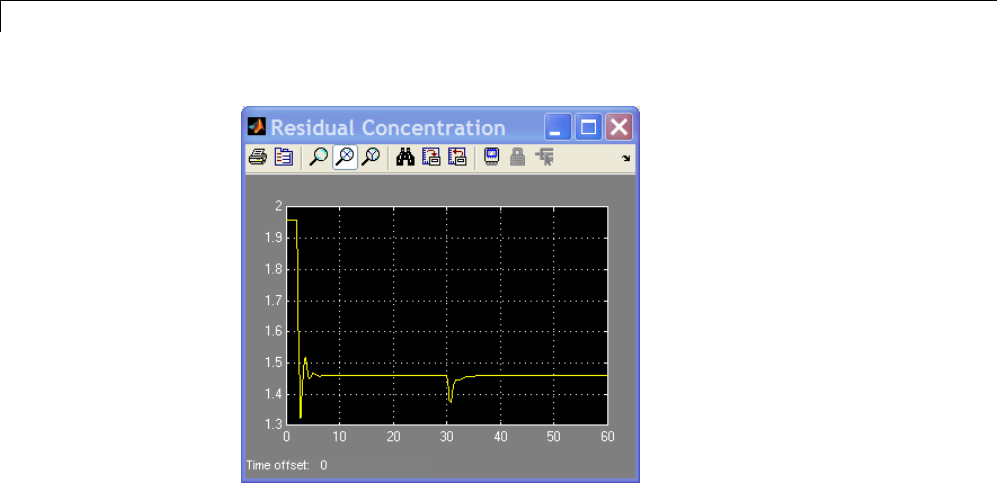Click the greyed lock axes selection icon
This screenshot has height=483, width=997.
click(518, 157)
